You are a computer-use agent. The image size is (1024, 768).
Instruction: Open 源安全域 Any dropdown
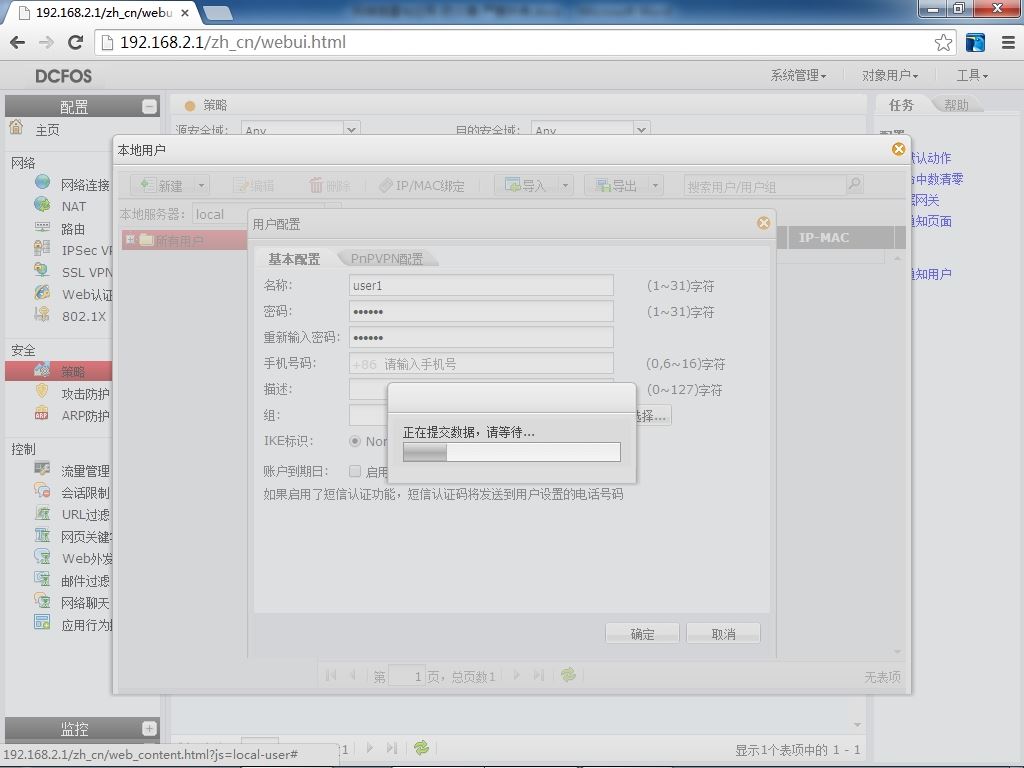pyautogui.click(x=351, y=129)
